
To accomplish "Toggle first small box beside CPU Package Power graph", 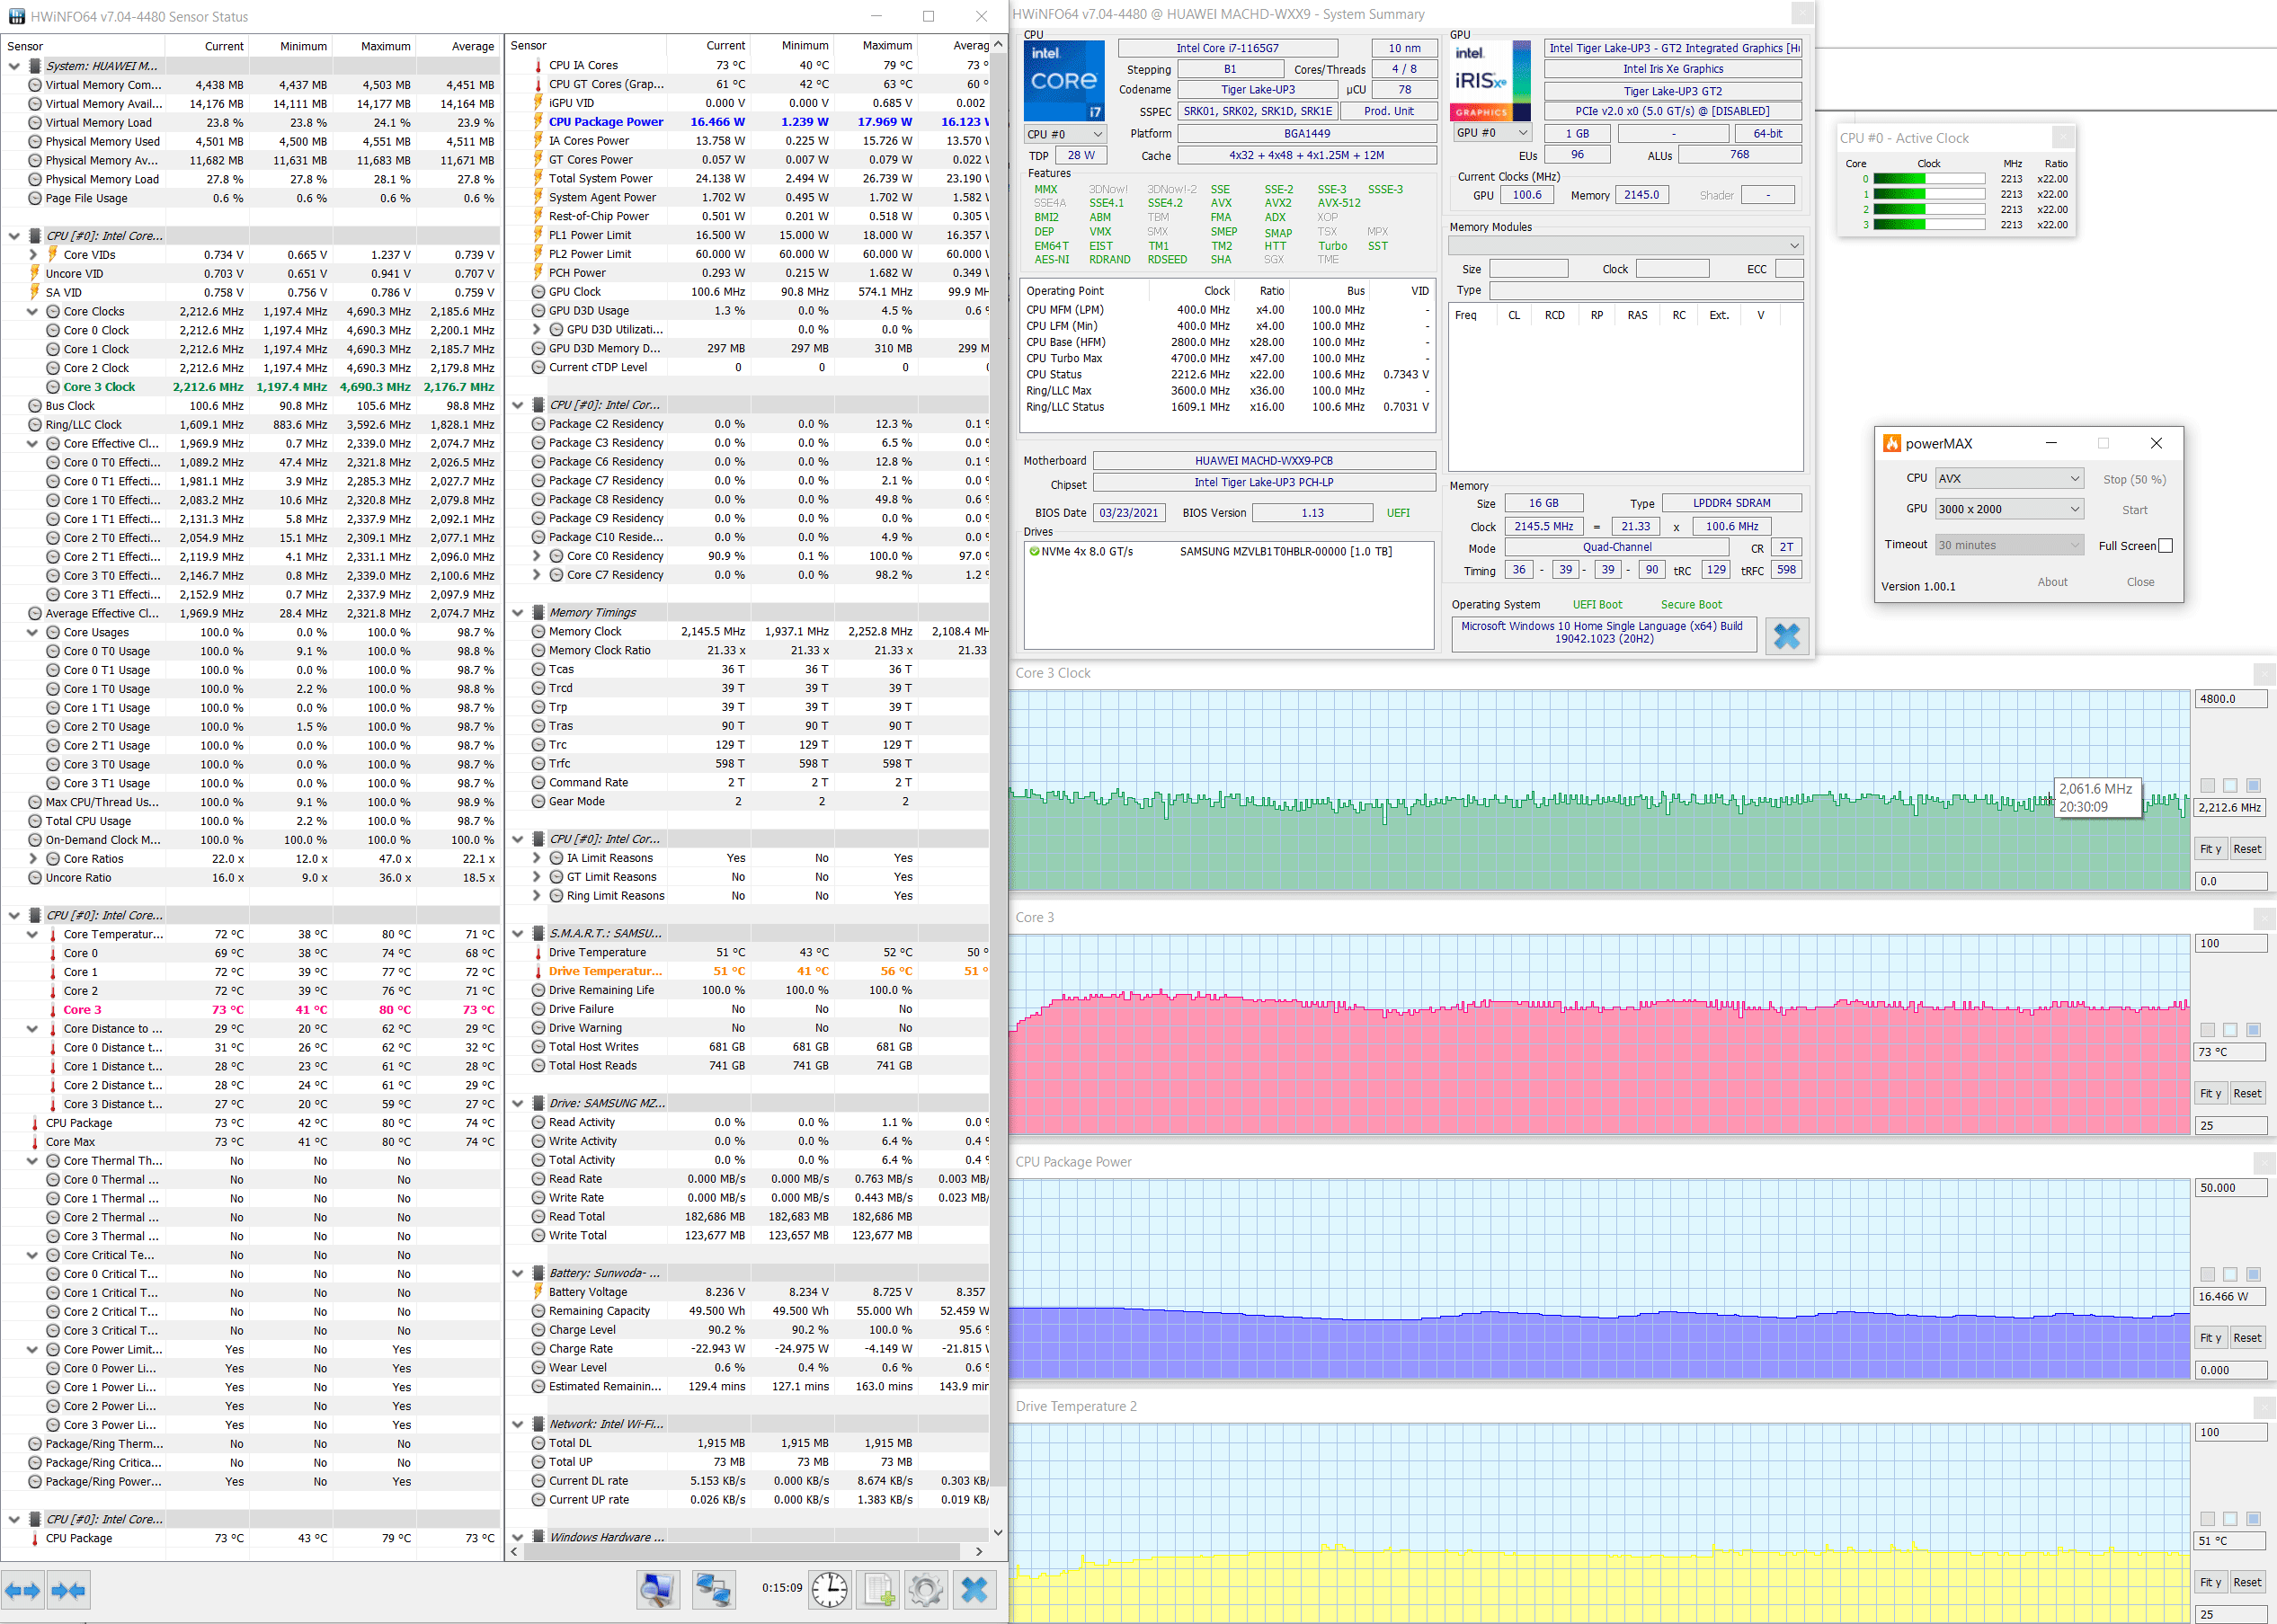I will 2207,1275.
